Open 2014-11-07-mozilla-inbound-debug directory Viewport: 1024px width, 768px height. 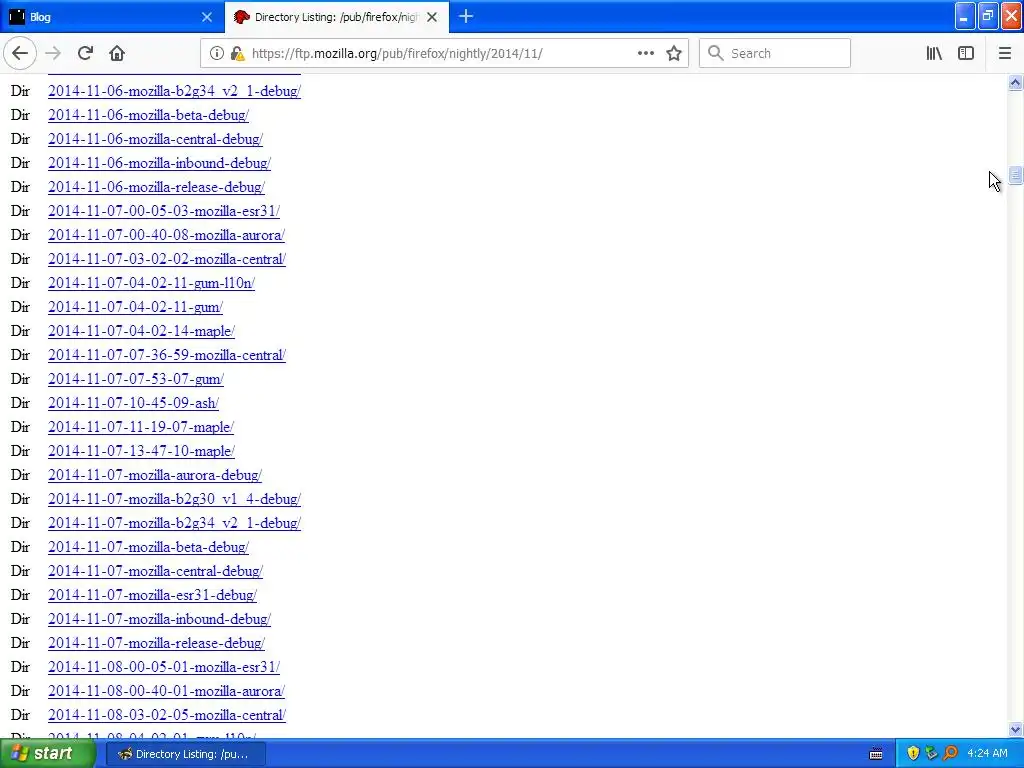(x=159, y=619)
